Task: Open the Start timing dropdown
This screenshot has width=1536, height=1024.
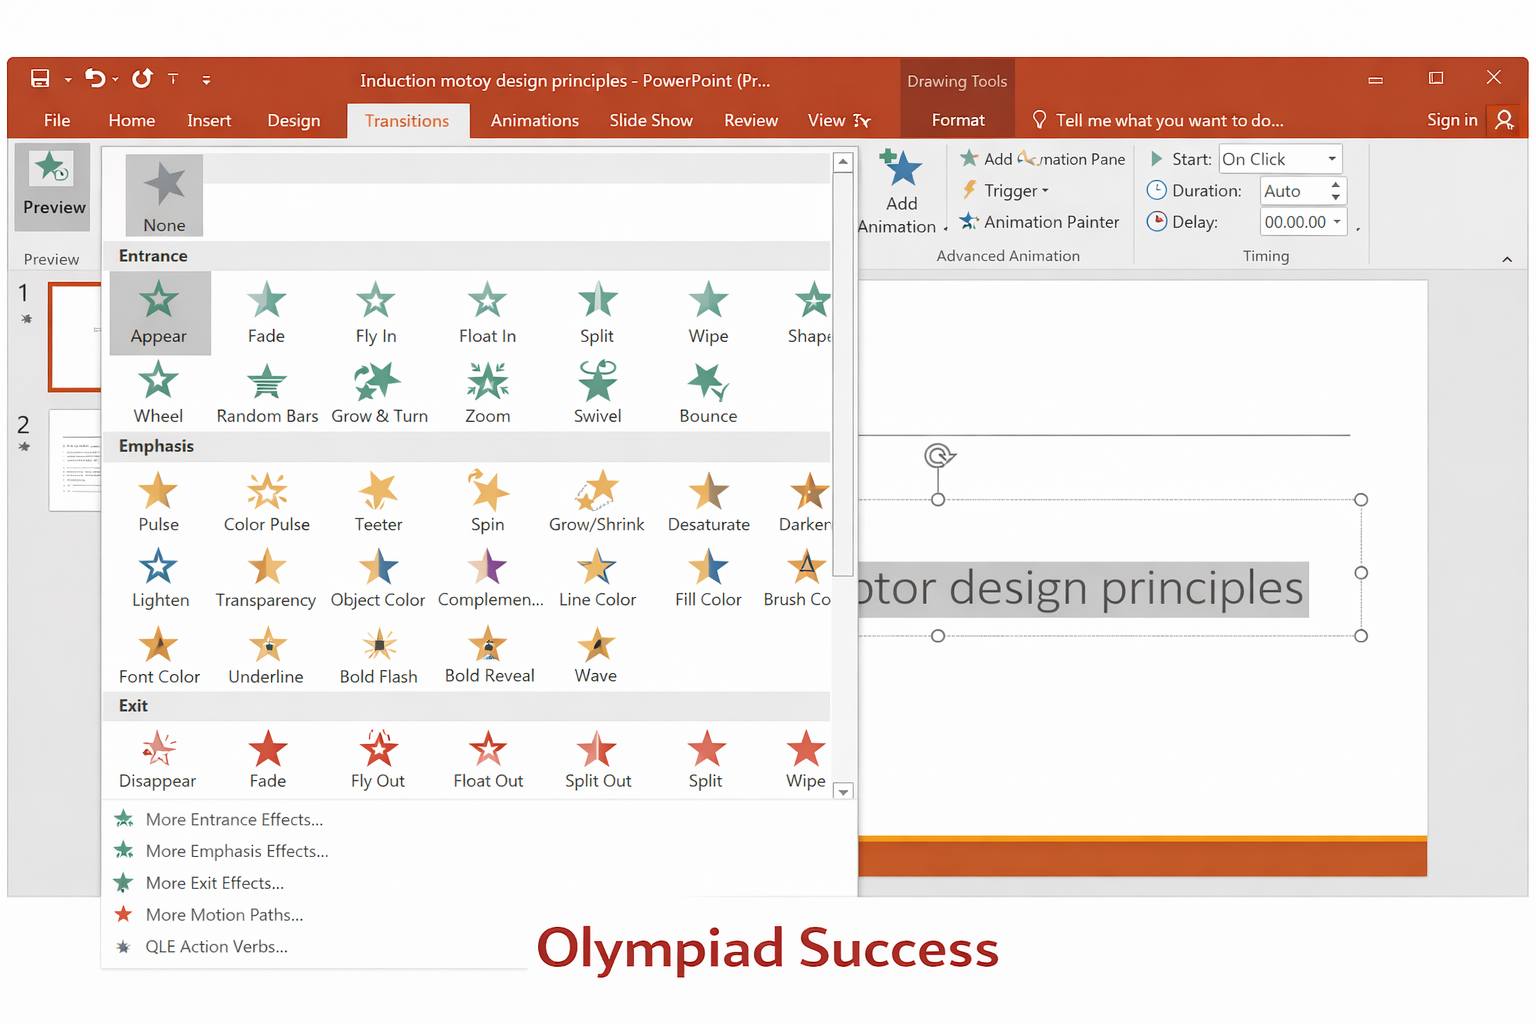Action: [x=1331, y=159]
